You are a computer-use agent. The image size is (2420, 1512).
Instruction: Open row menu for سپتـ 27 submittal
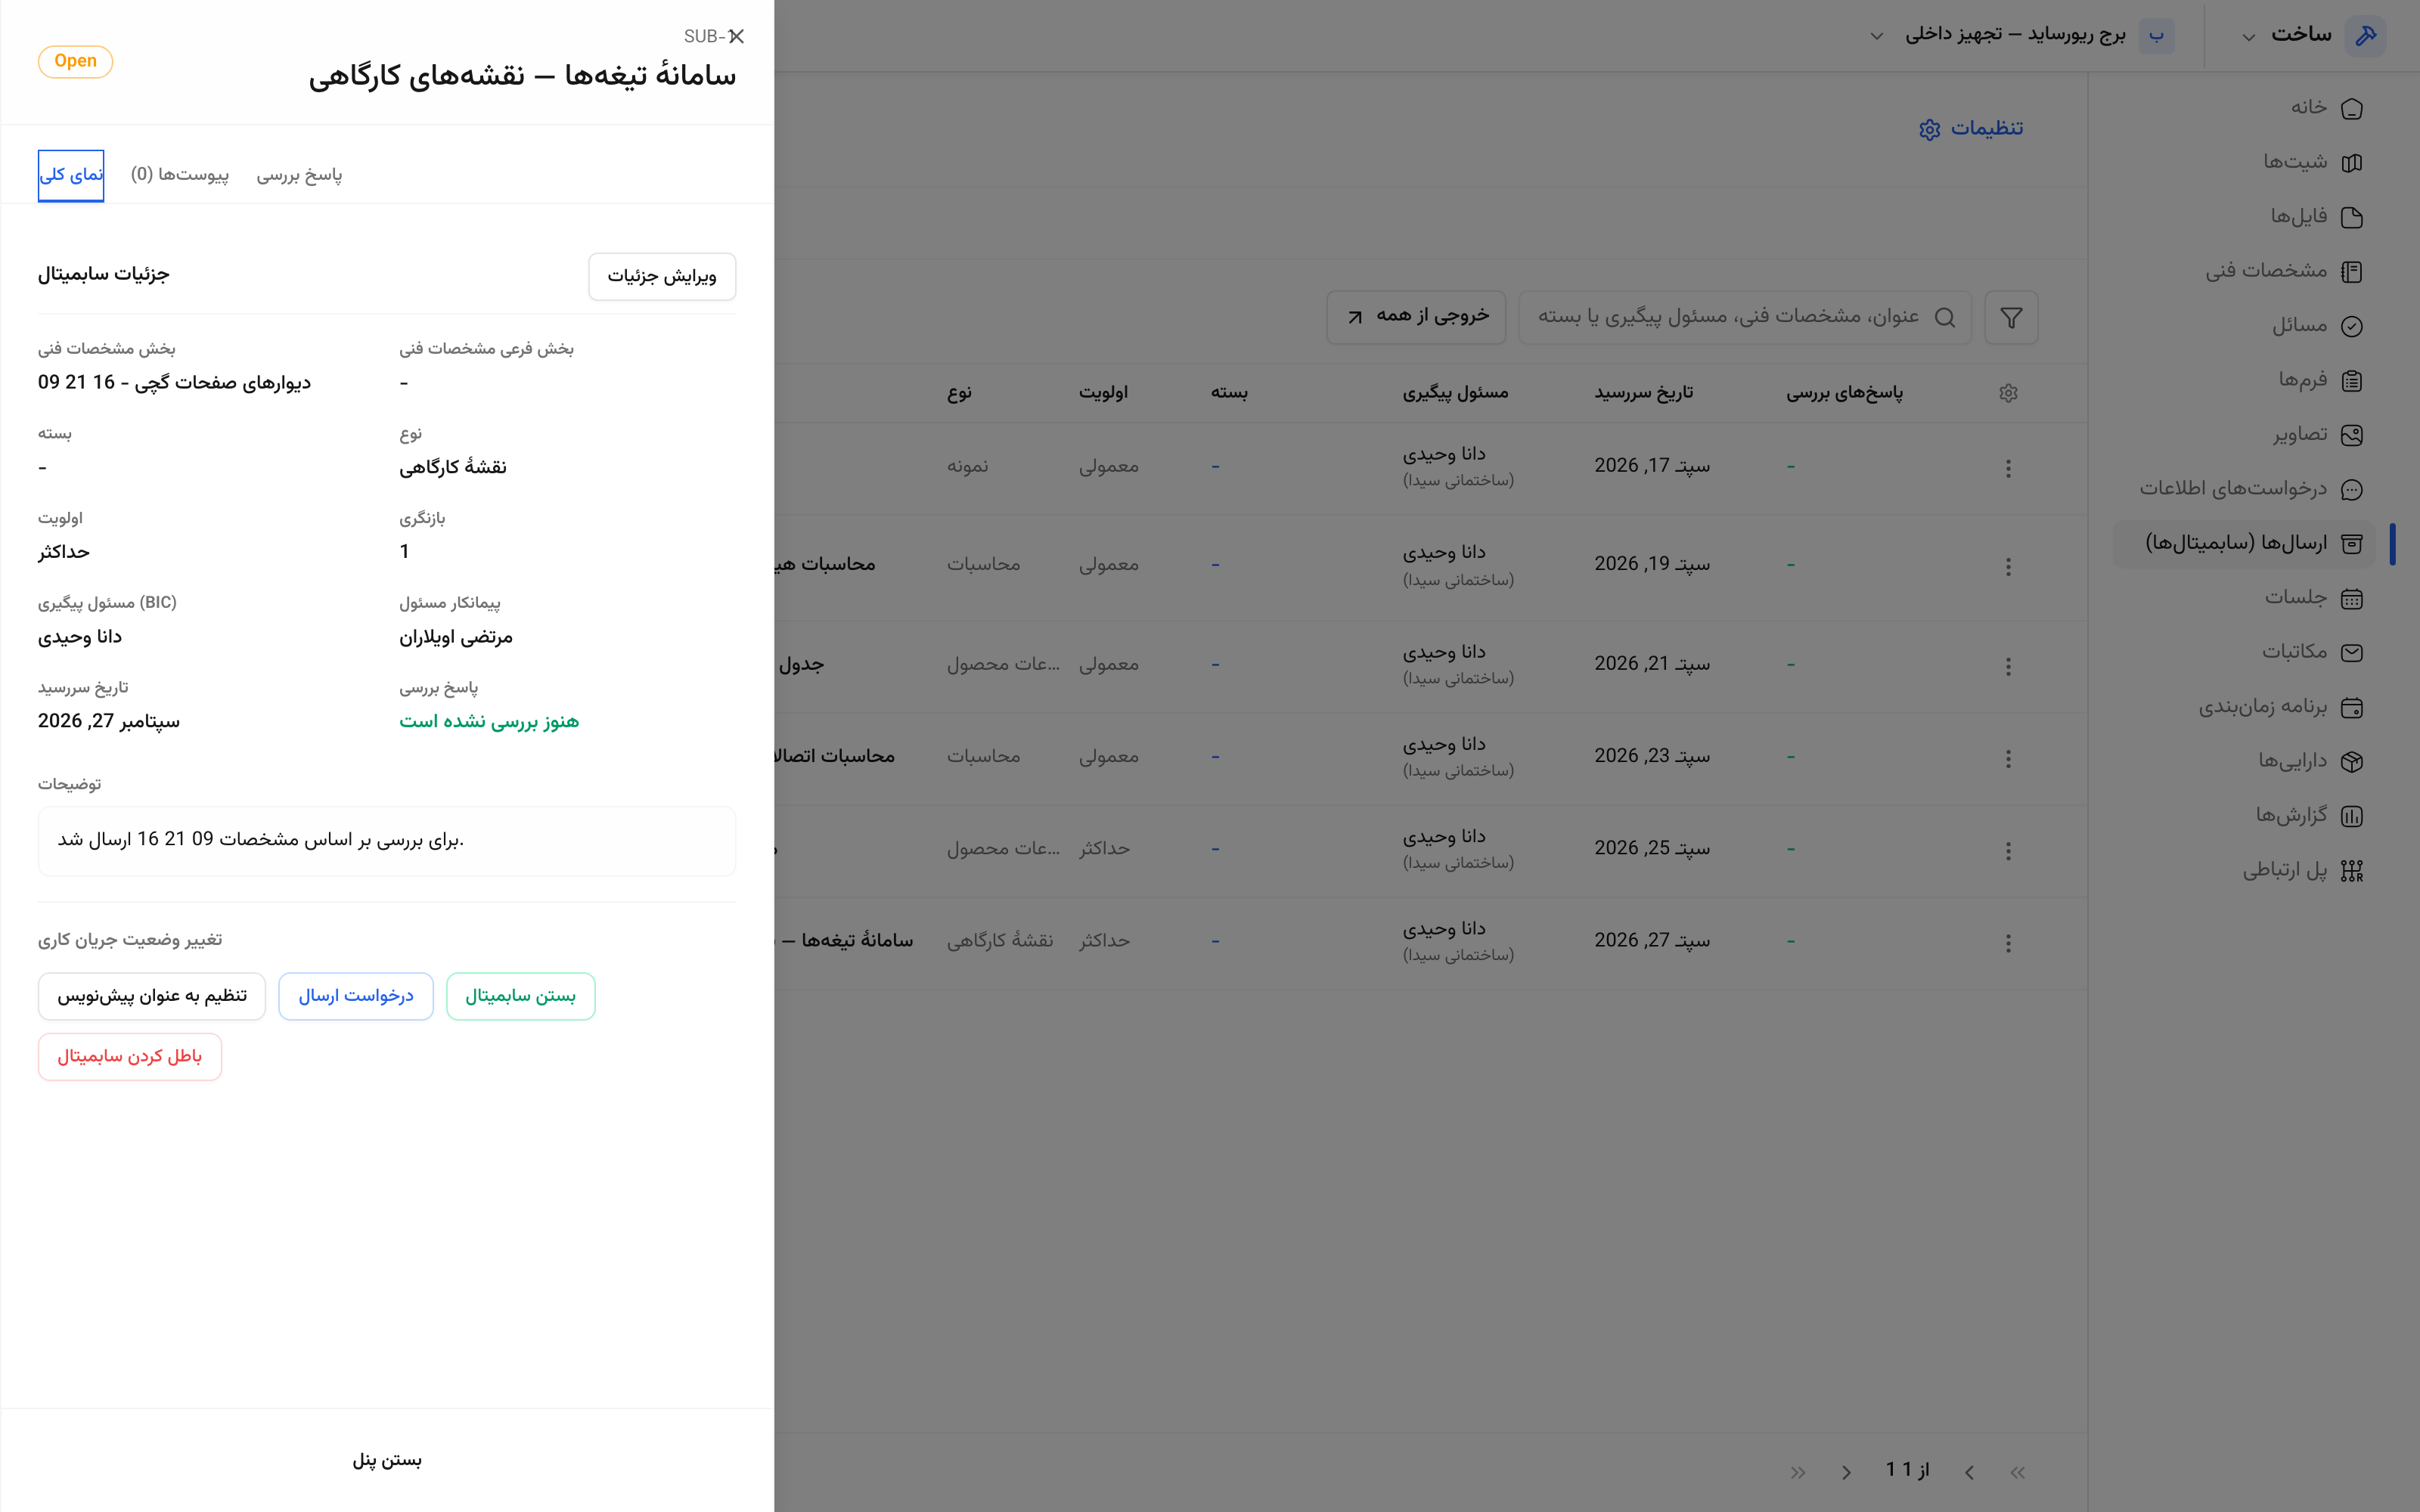(2008, 943)
